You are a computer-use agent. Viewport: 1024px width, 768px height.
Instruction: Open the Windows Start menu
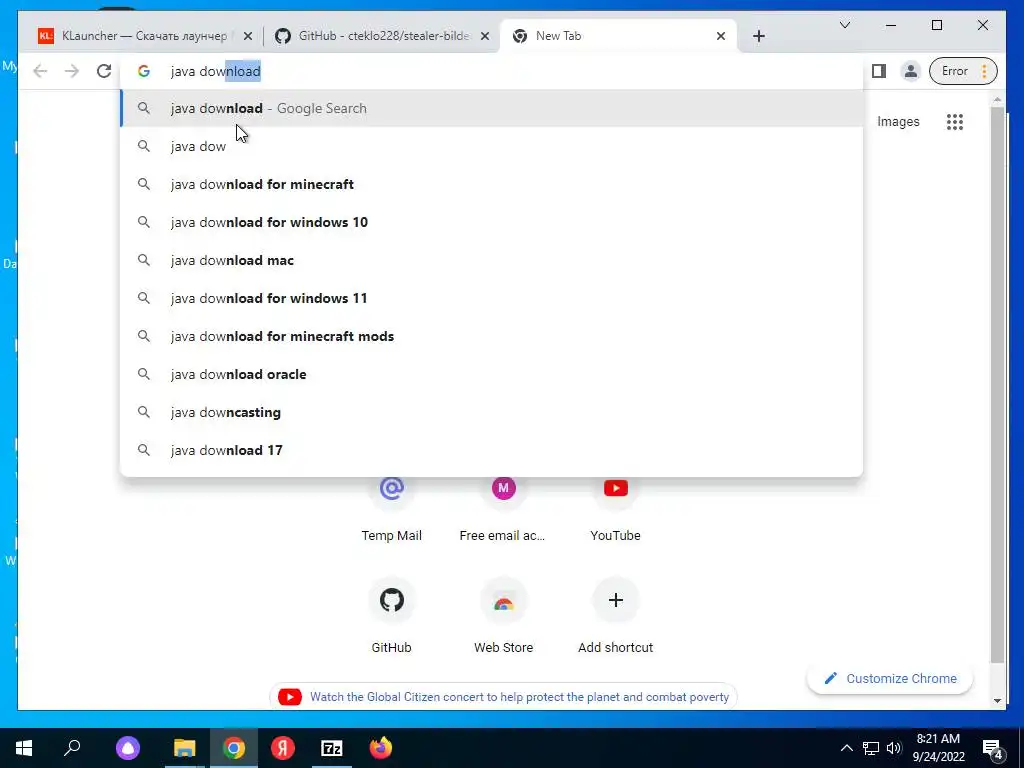point(24,748)
